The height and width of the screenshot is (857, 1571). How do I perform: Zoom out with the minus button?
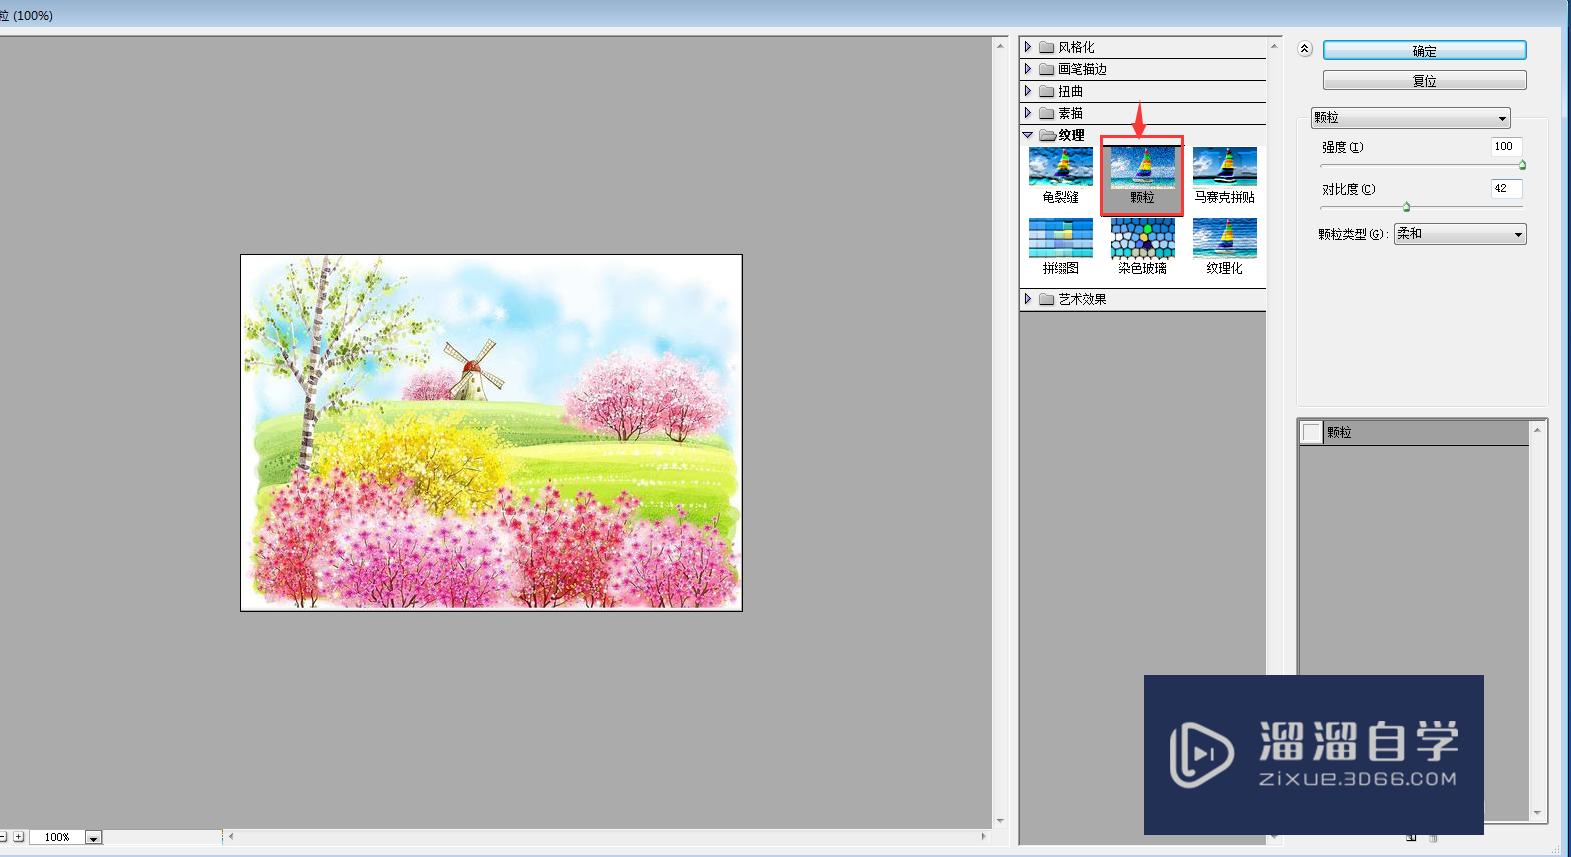tap(3, 837)
